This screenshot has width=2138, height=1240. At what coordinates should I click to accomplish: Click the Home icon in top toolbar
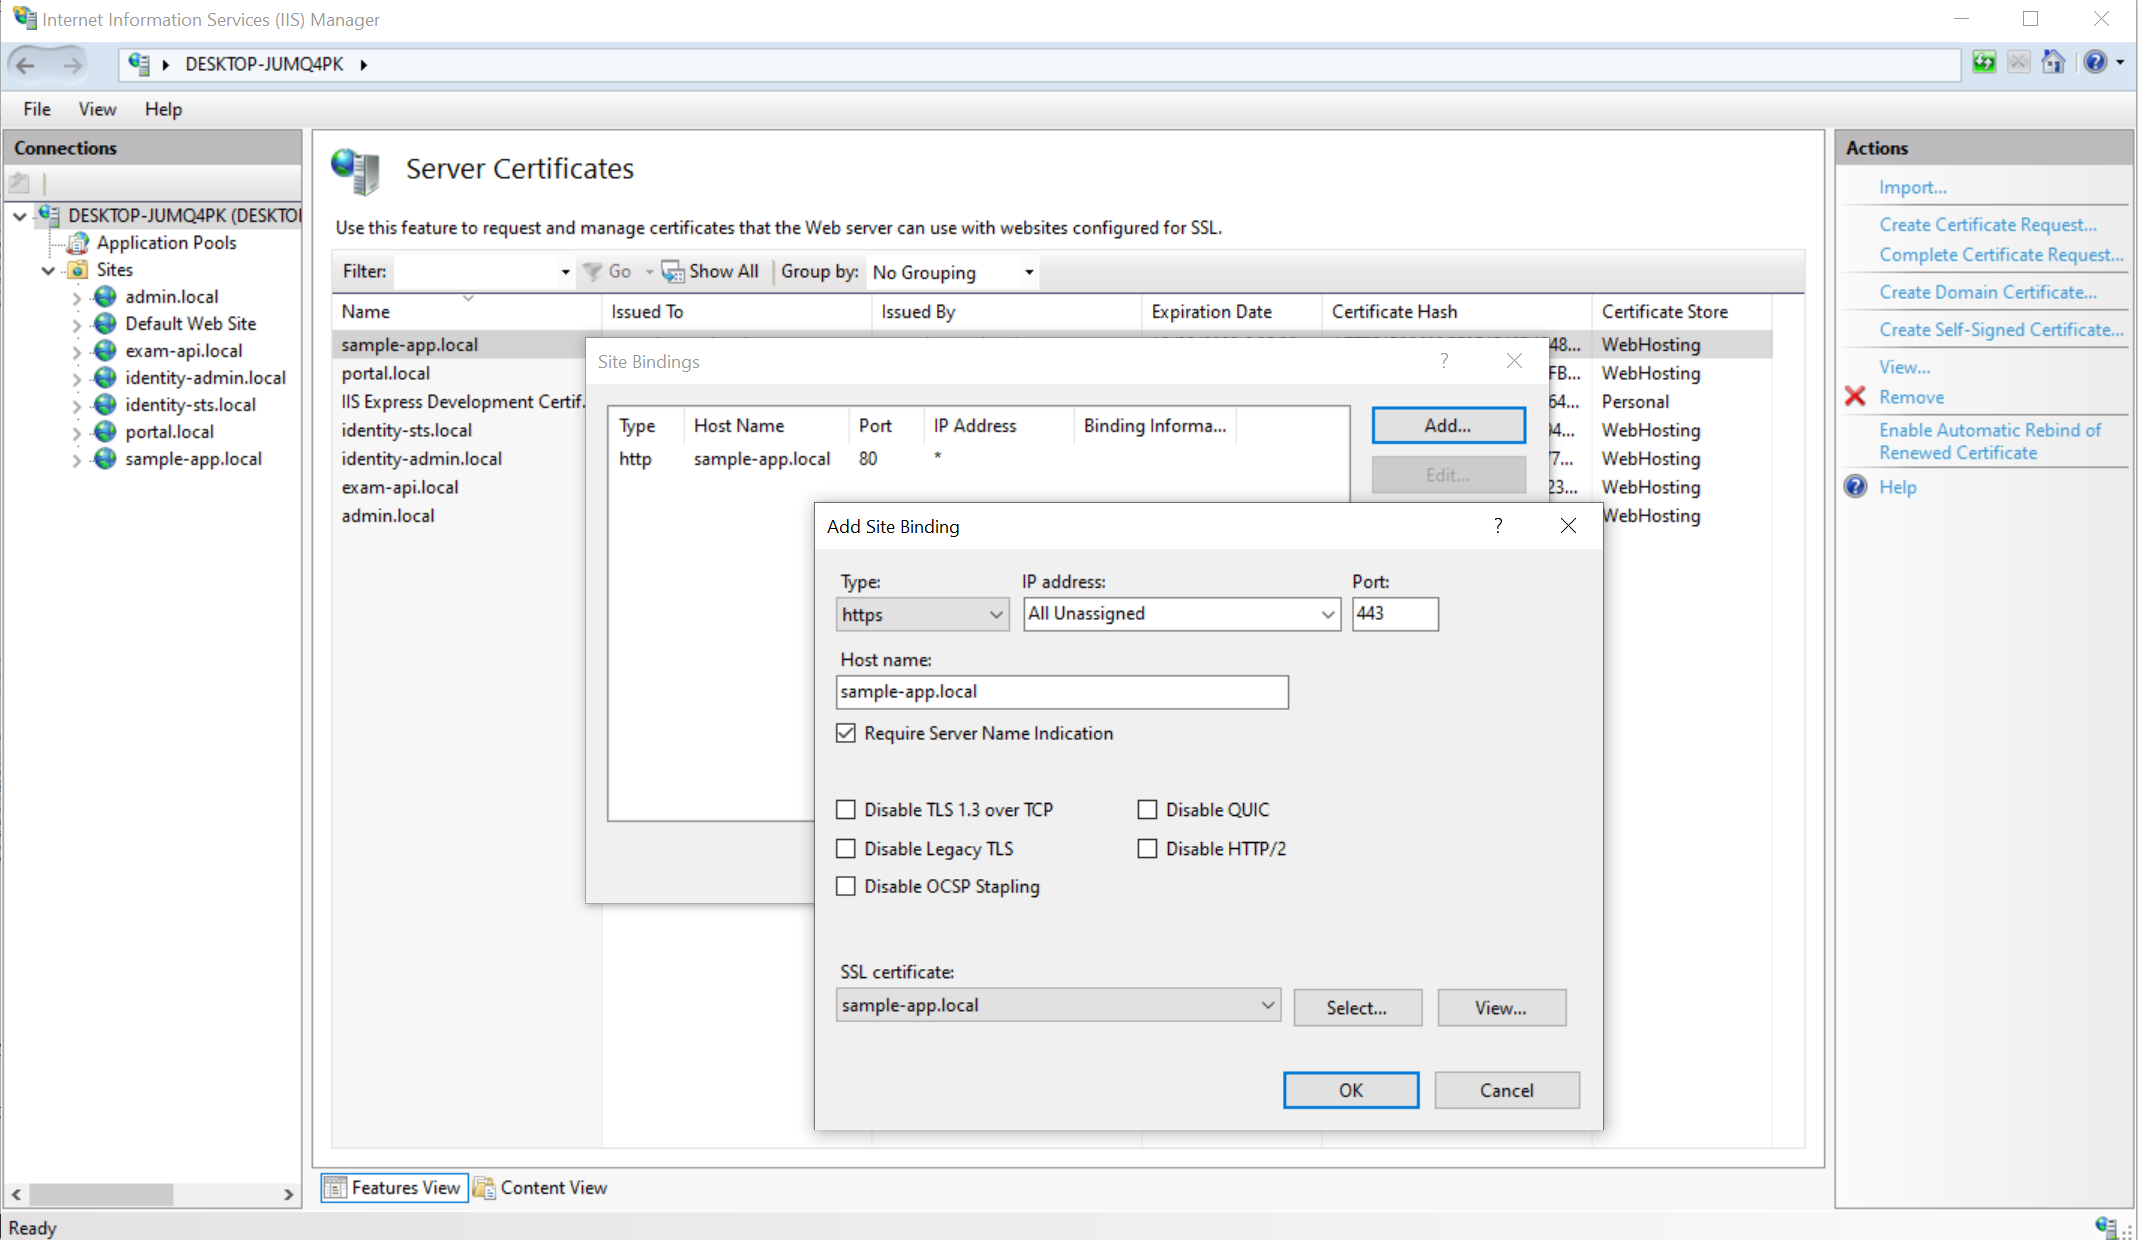click(x=2053, y=63)
